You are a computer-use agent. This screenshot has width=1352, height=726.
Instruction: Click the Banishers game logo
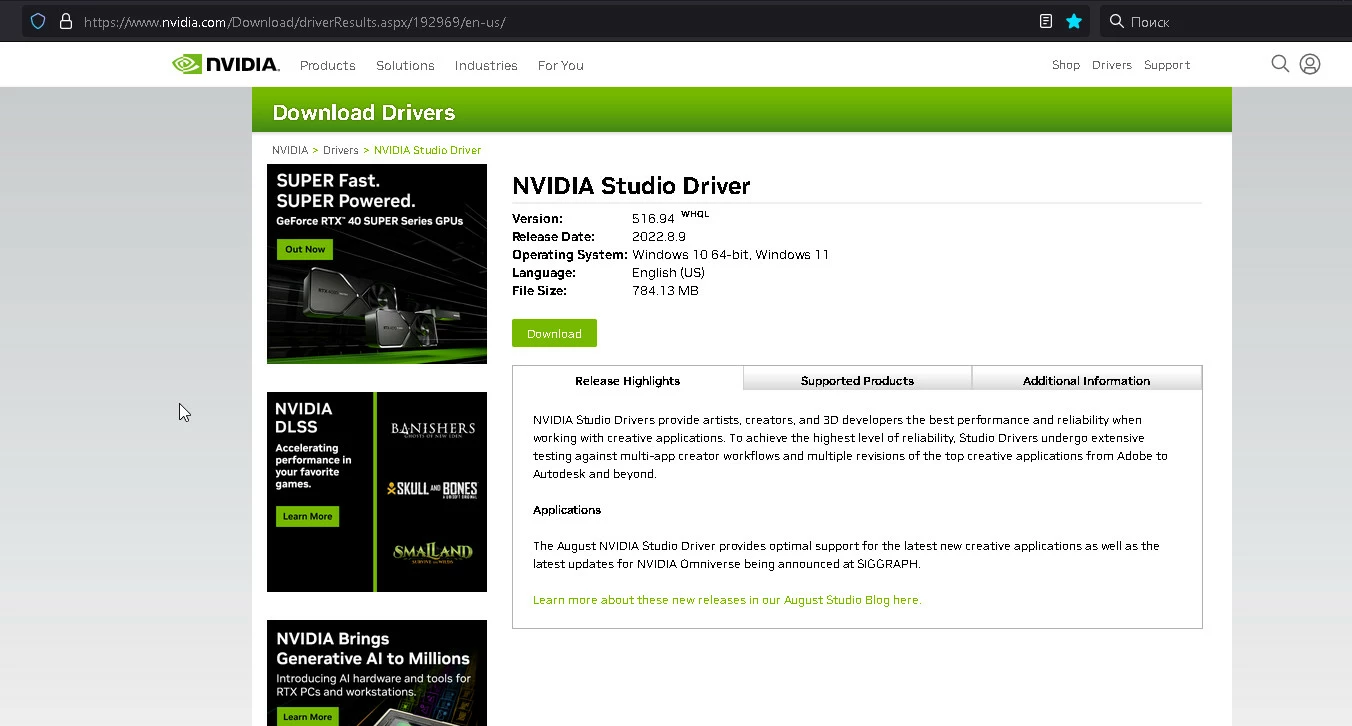(x=433, y=429)
